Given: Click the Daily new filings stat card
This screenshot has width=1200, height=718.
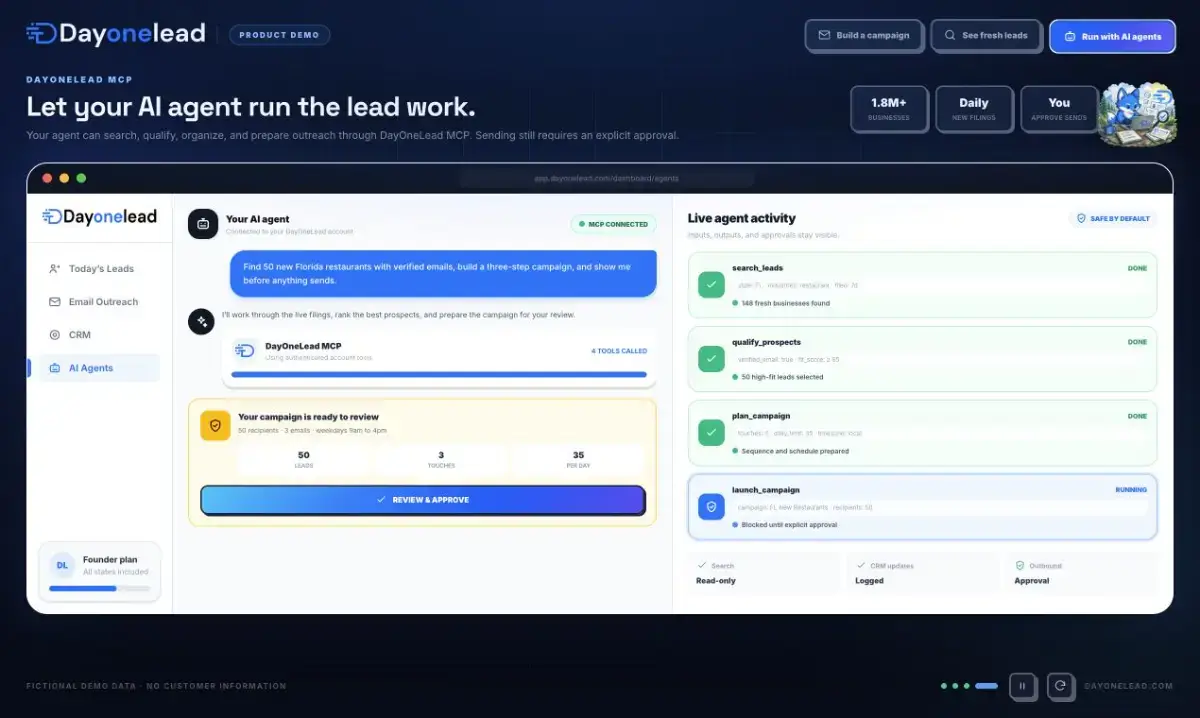Looking at the screenshot, I should point(974,109).
